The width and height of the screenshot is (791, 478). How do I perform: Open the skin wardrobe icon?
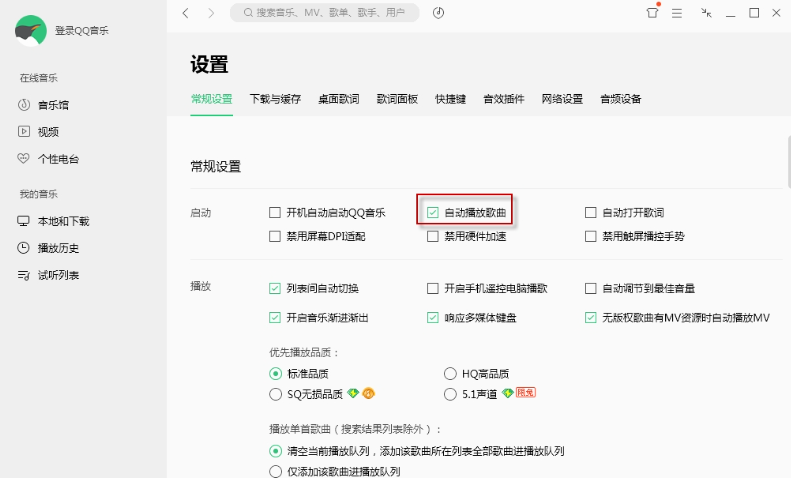(652, 13)
